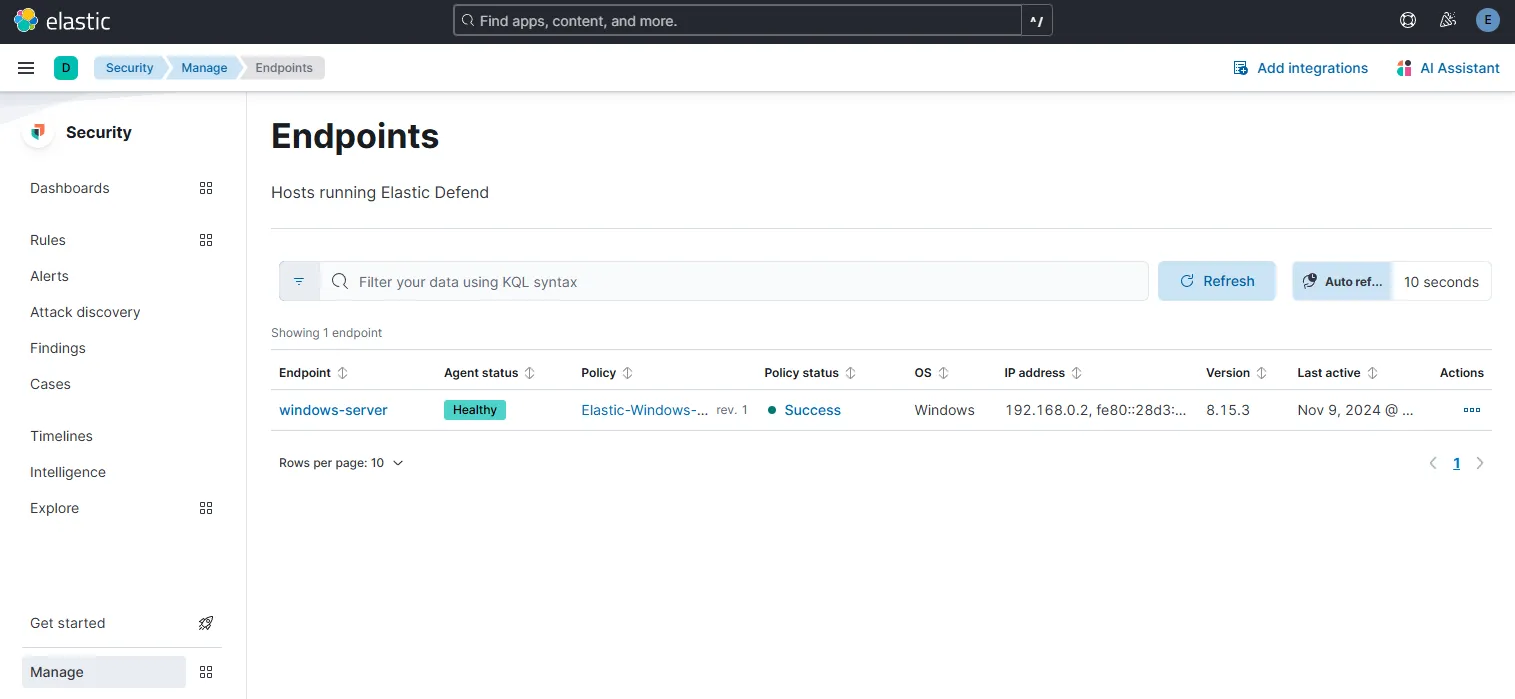This screenshot has height=699, width=1515.
Task: Open actions menu for windows-server
Action: pos(1471,410)
